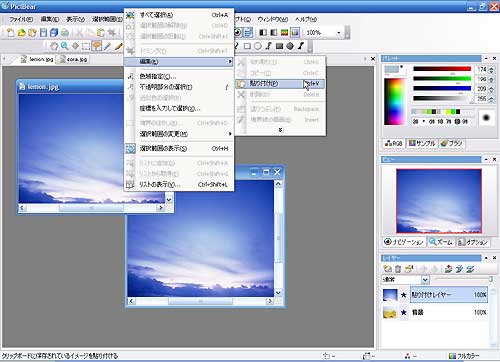The height and width of the screenshot is (362, 500).
Task: Switch to lemon.jpg document tab
Action: tap(37, 59)
